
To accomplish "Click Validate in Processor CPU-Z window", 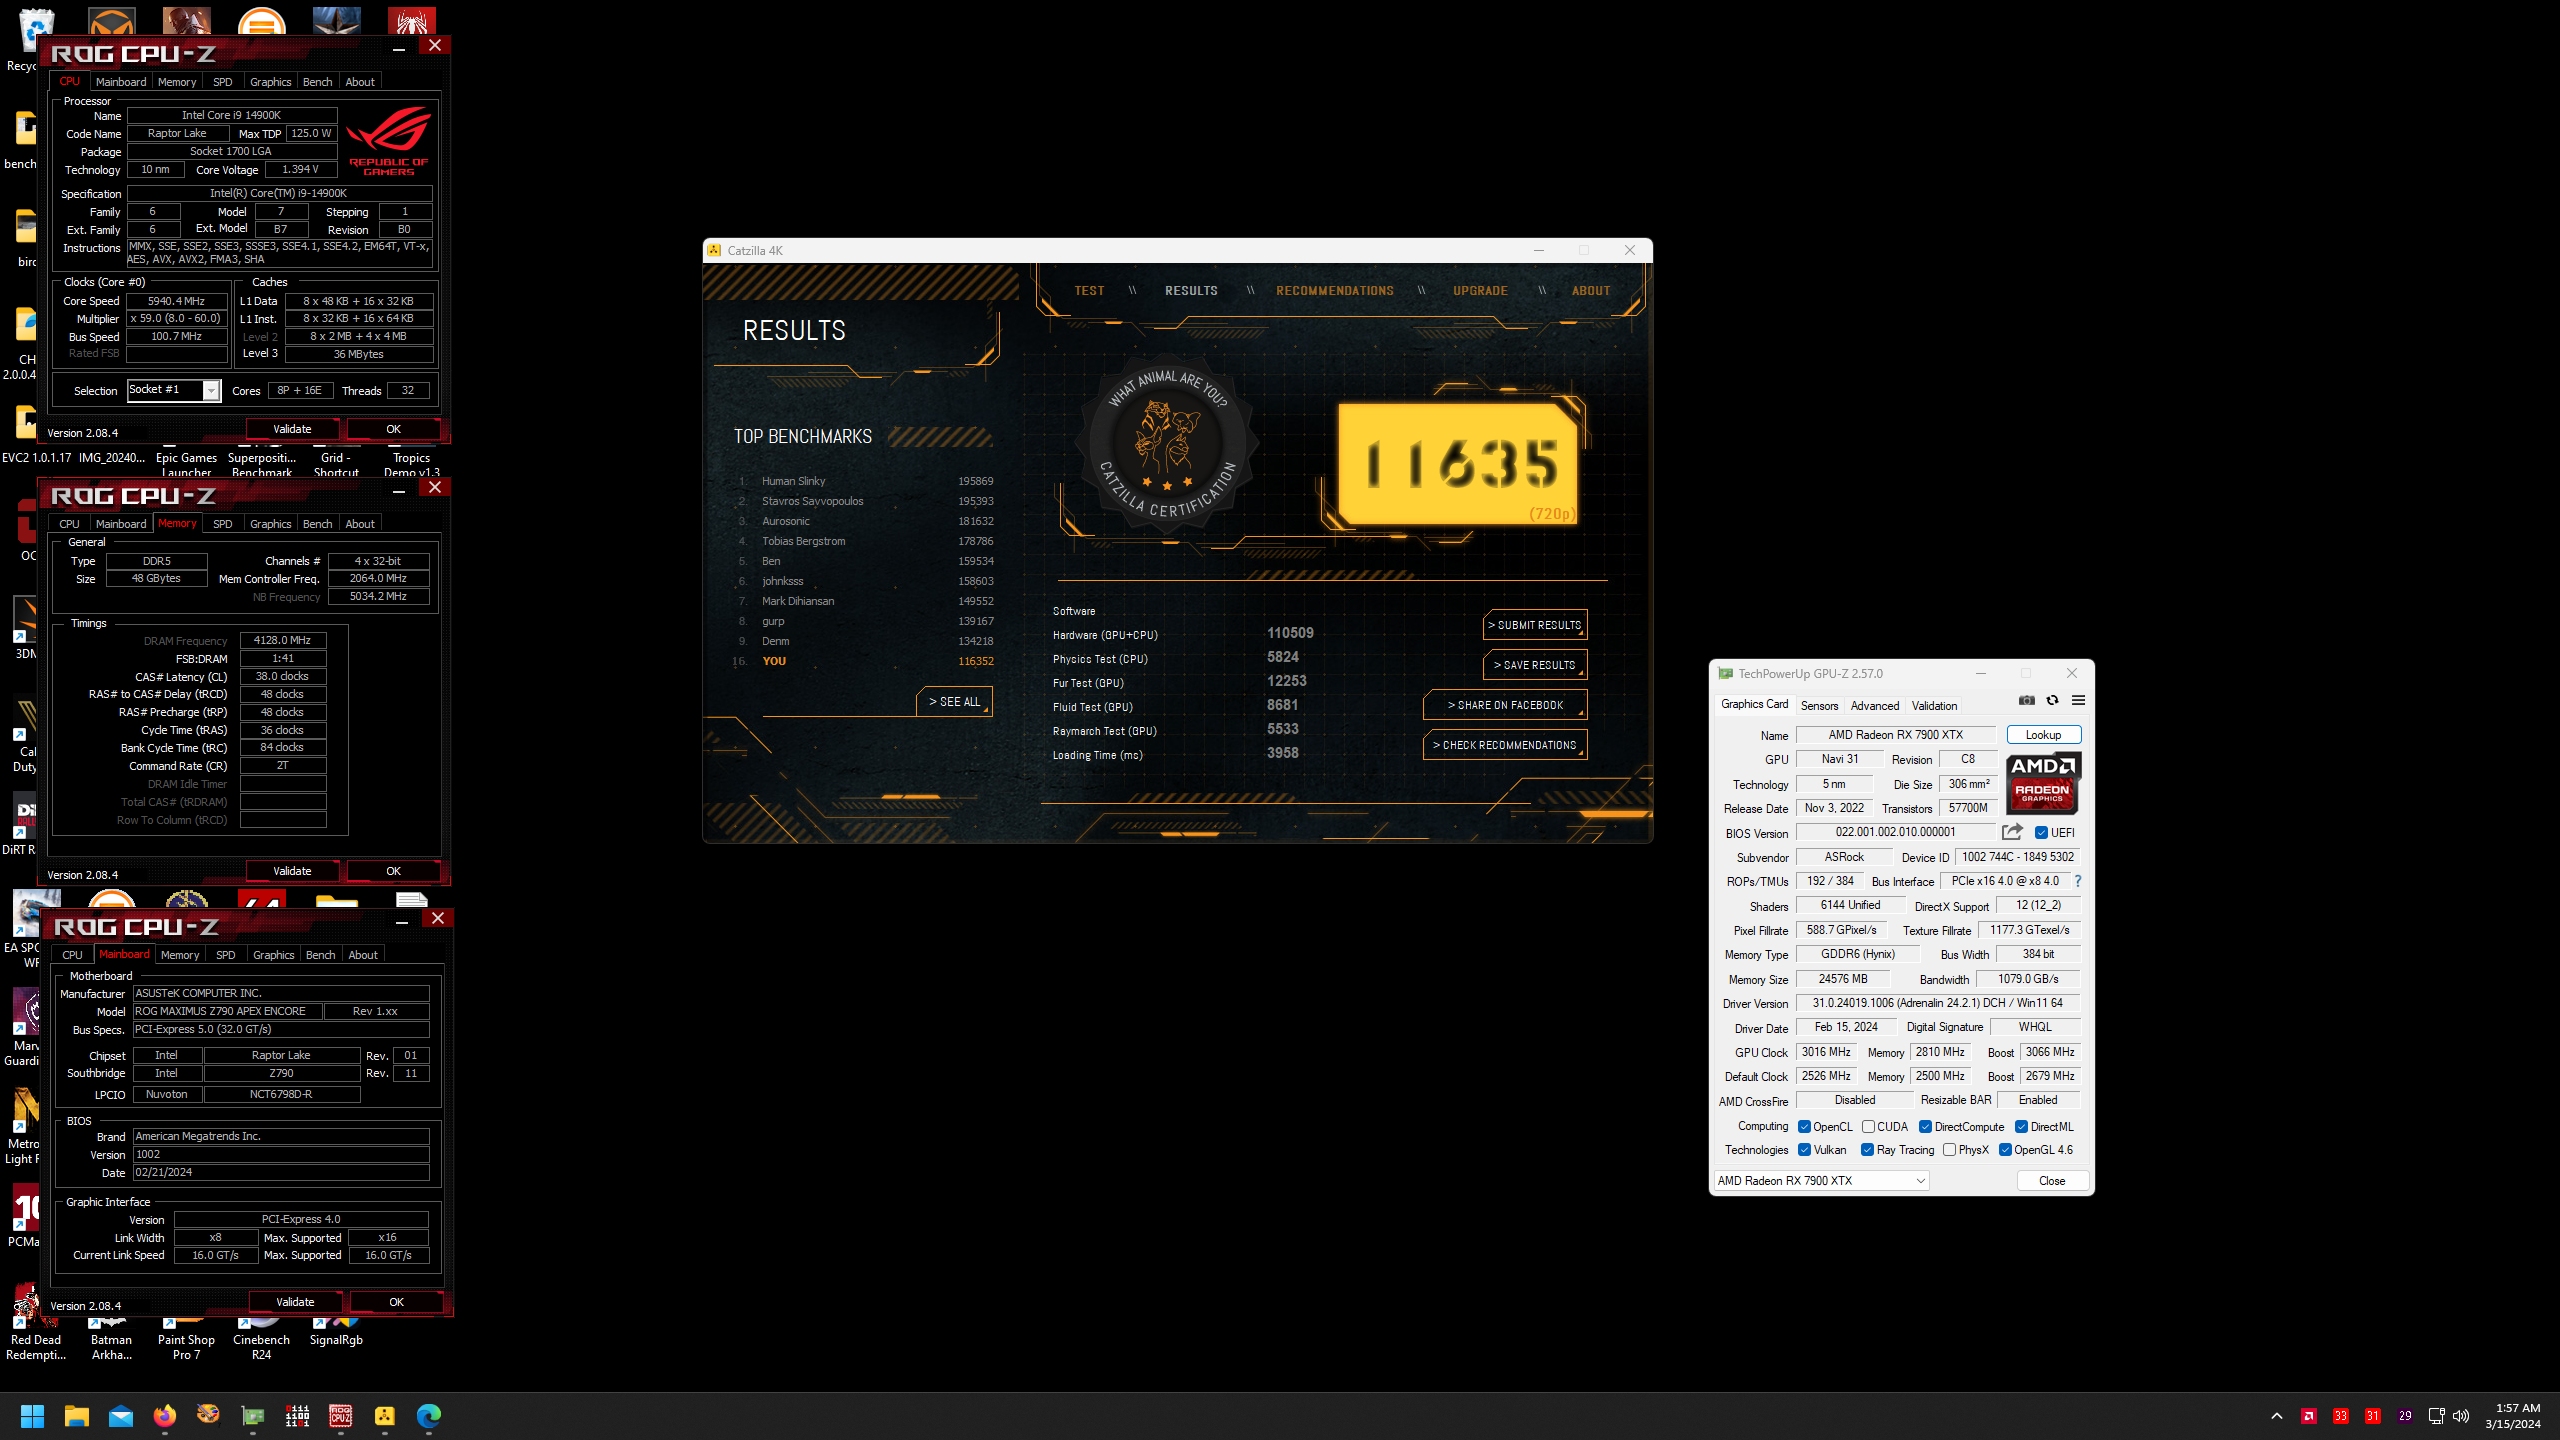I will 292,429.
